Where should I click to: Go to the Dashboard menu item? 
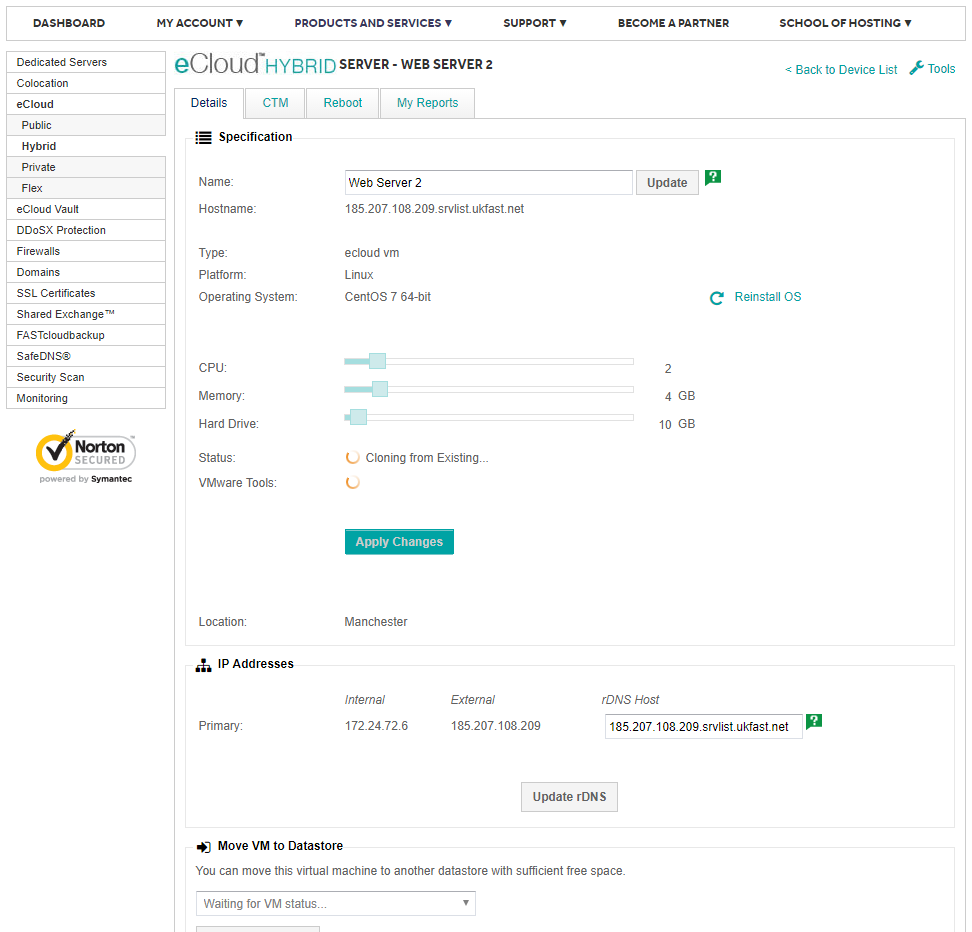(69, 23)
